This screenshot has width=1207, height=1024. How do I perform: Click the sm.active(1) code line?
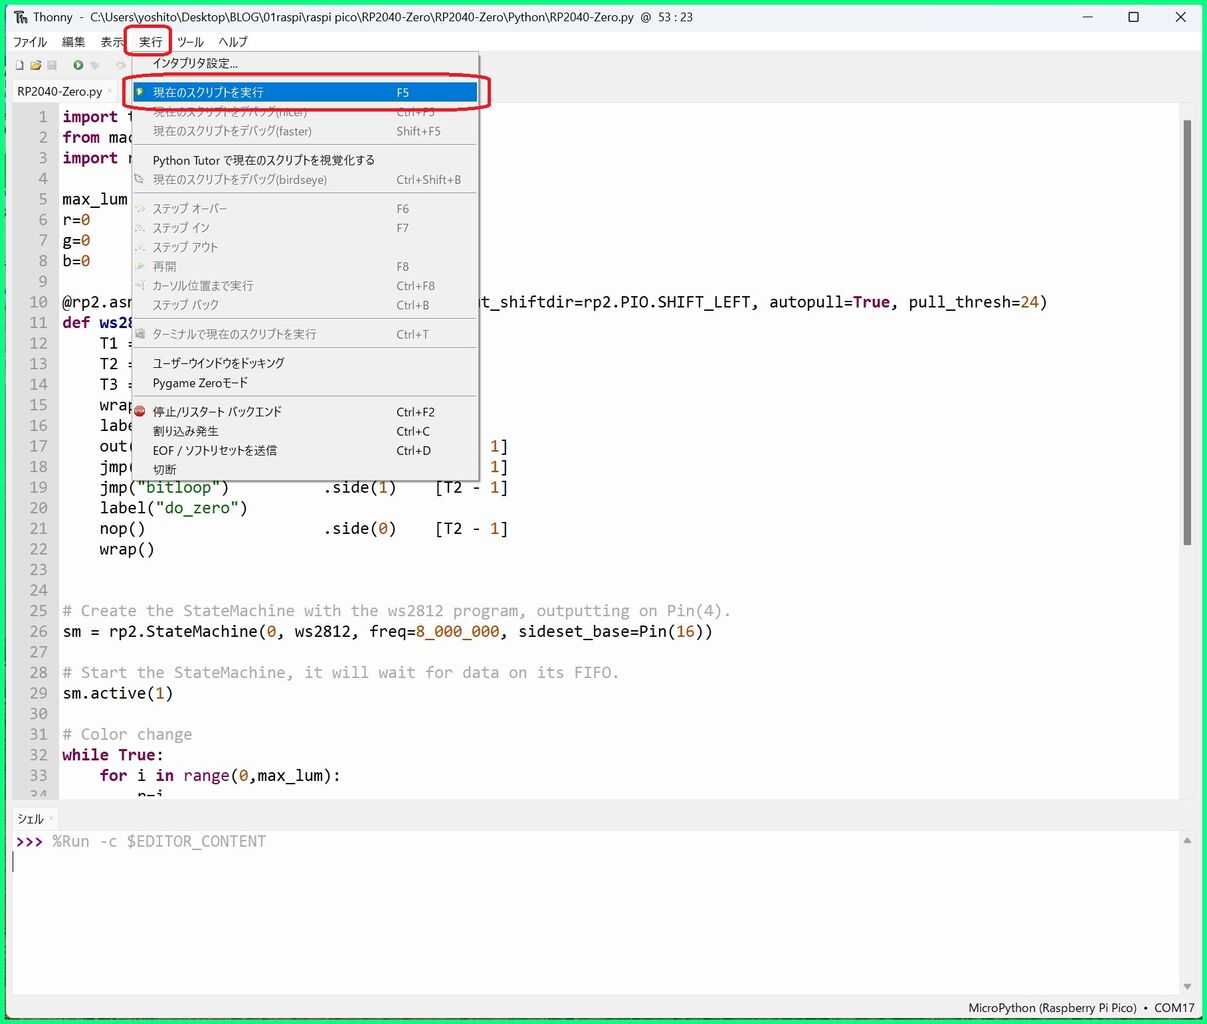118,693
